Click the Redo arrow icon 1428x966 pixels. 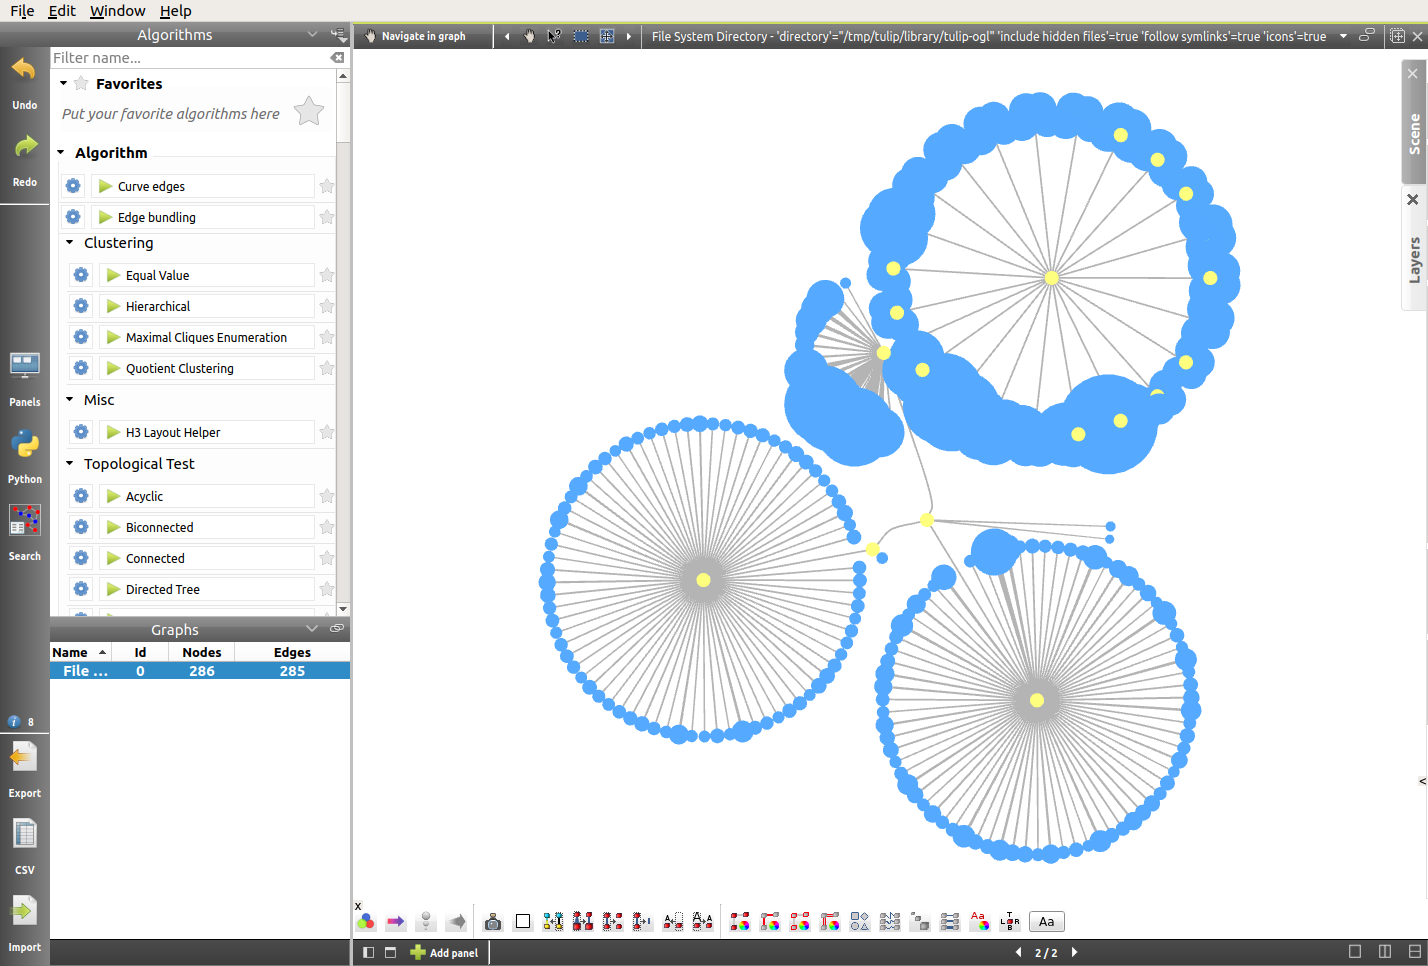pyautogui.click(x=24, y=148)
